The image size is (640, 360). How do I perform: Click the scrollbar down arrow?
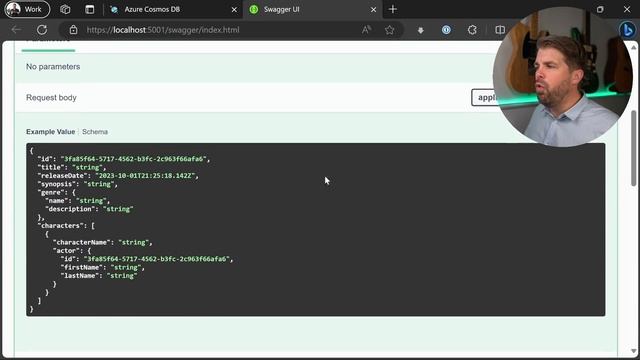[633, 351]
